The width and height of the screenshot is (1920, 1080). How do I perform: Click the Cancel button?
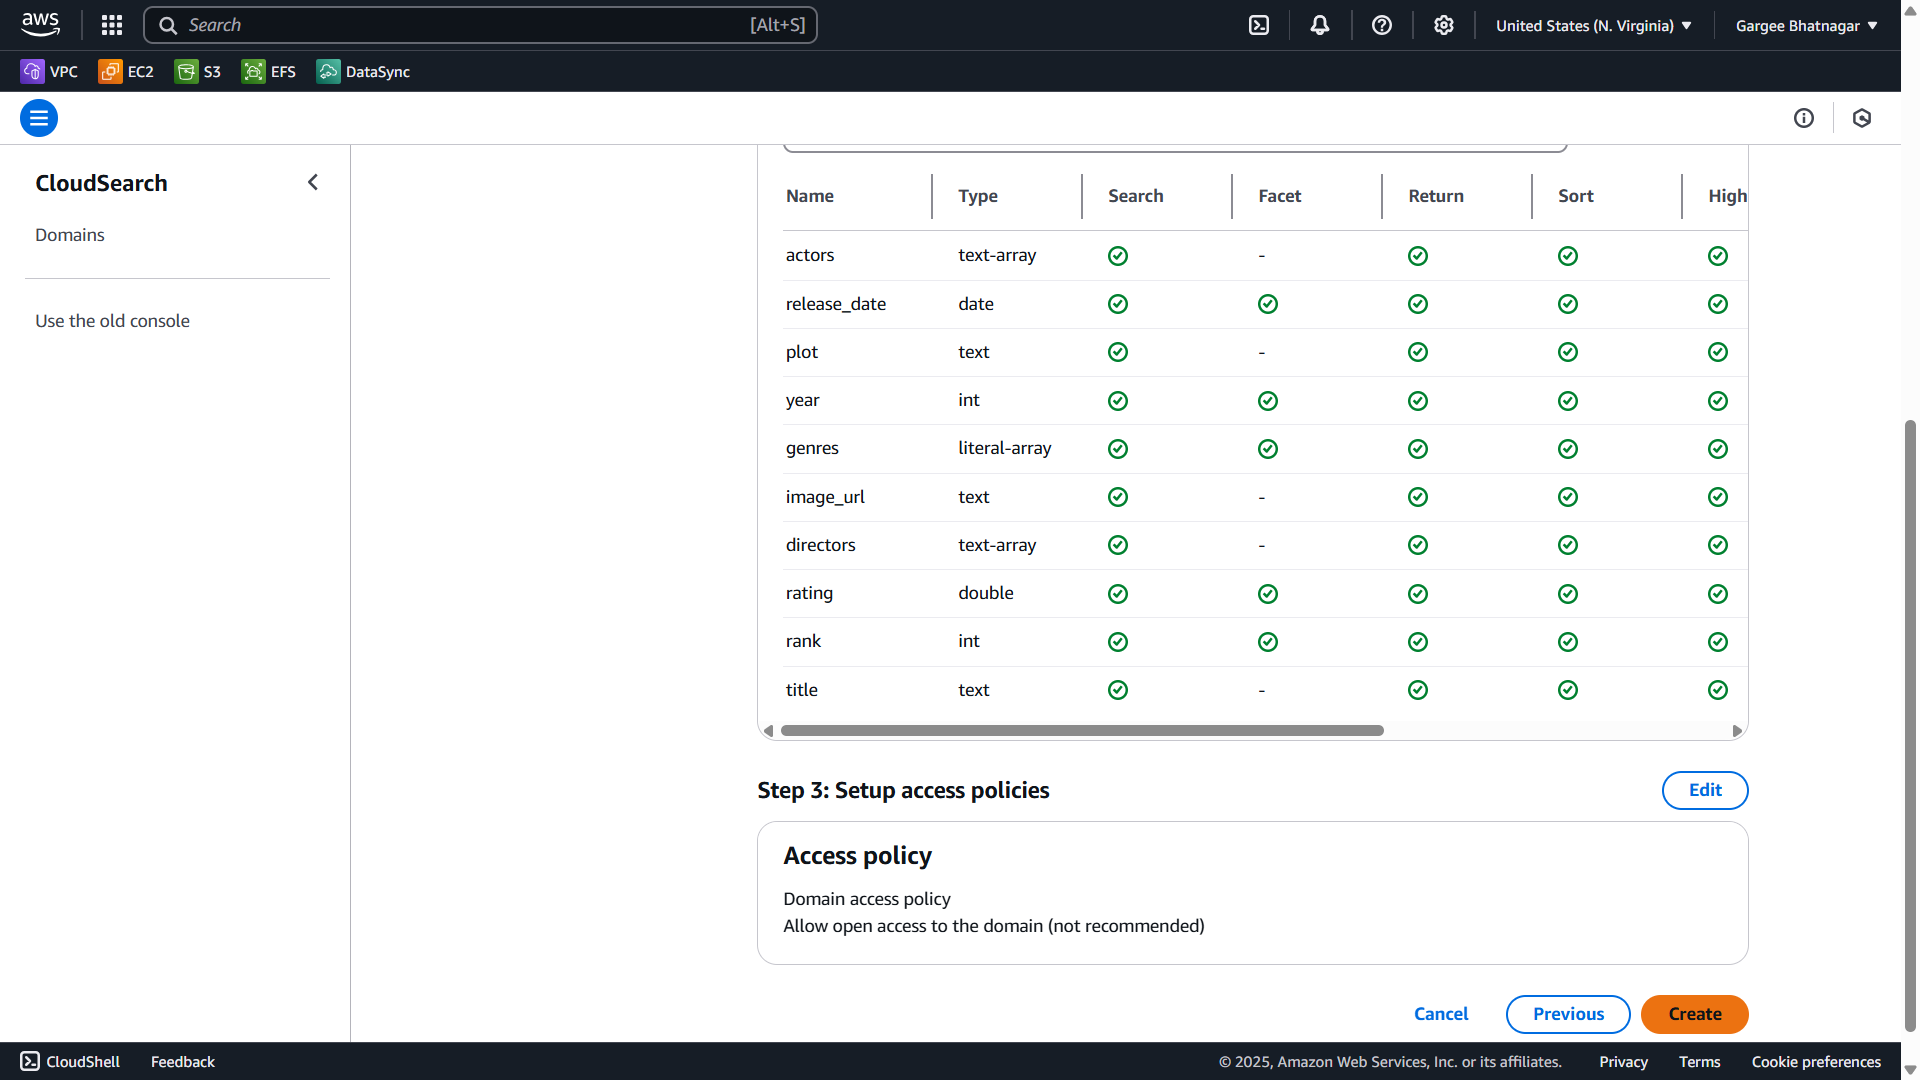coord(1441,1014)
